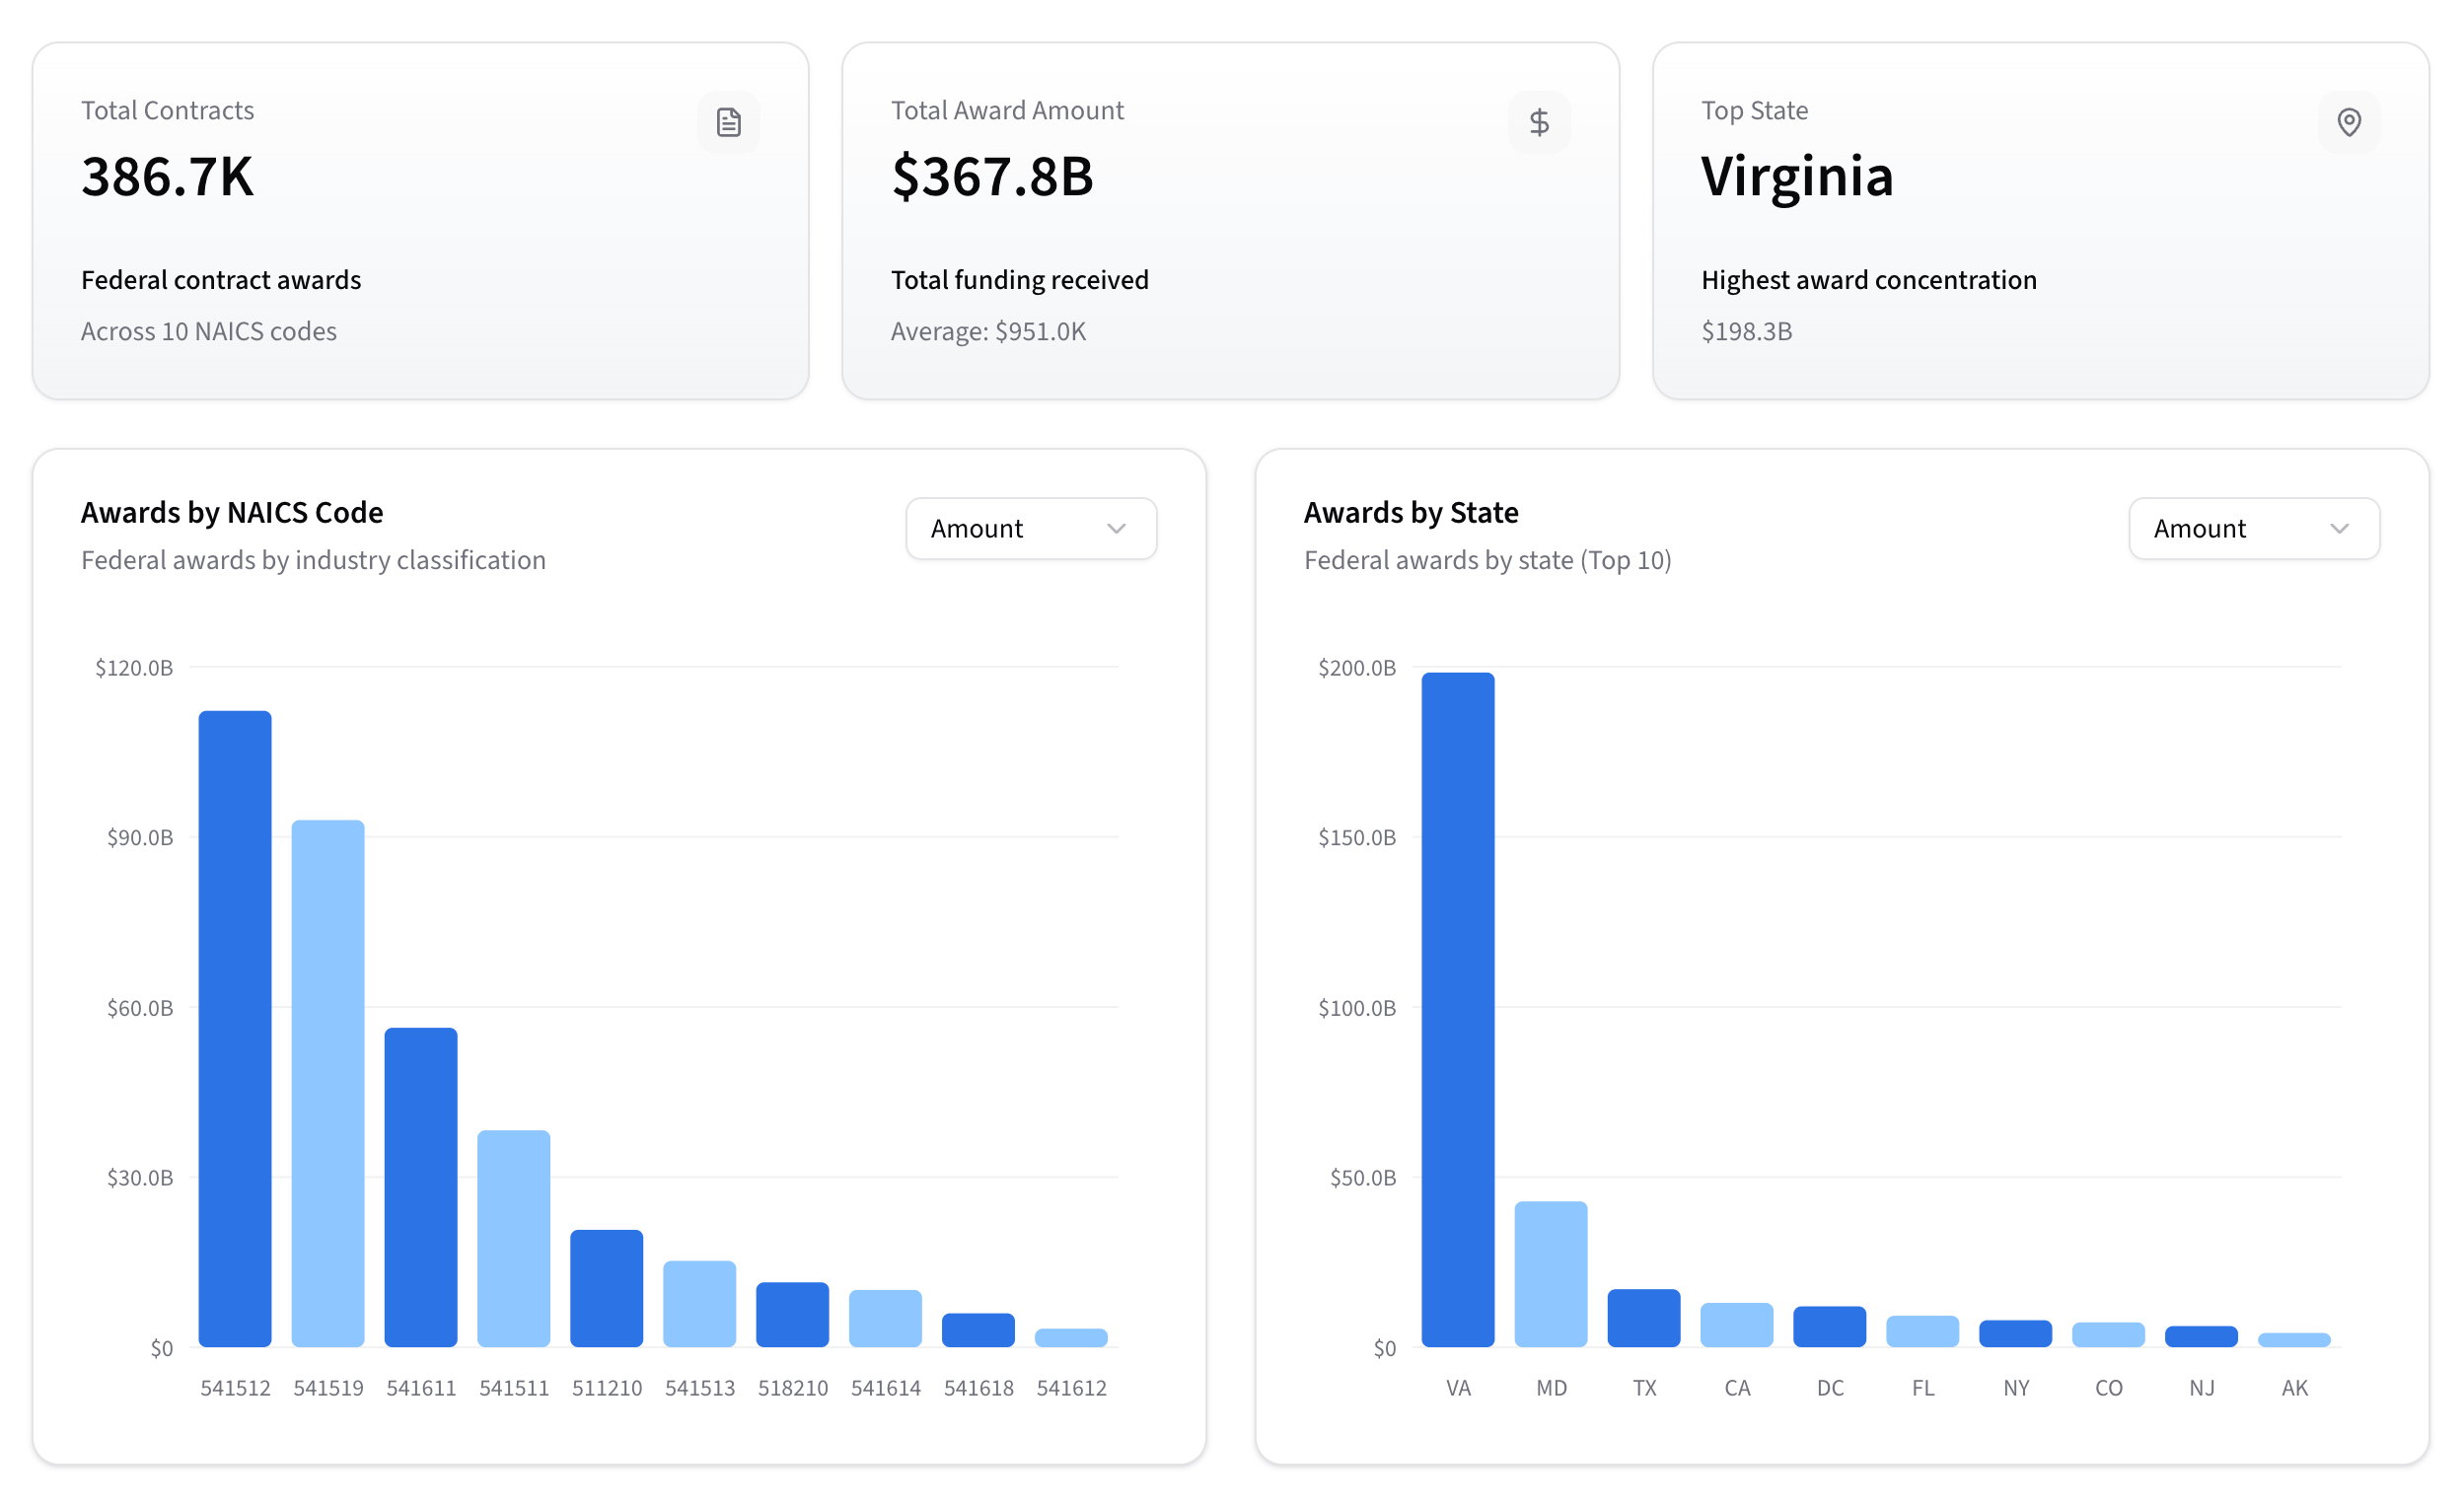2464x1507 pixels.
Task: Select the MD bar in state chart
Action: tap(1550, 1273)
